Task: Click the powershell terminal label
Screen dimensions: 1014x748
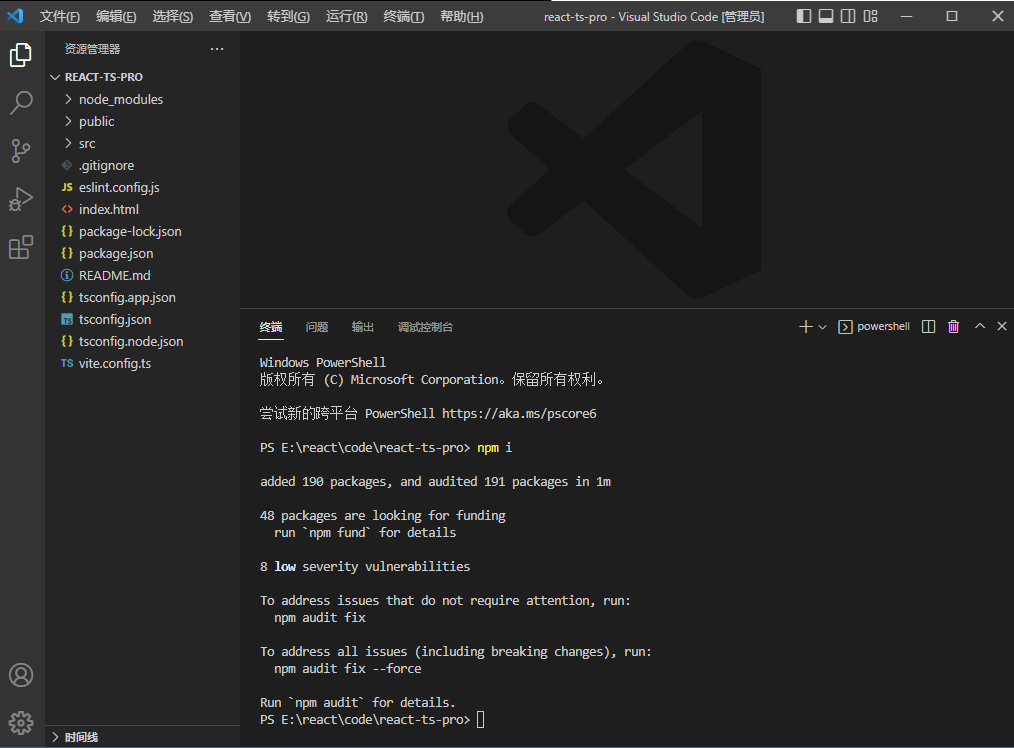Action: [883, 326]
